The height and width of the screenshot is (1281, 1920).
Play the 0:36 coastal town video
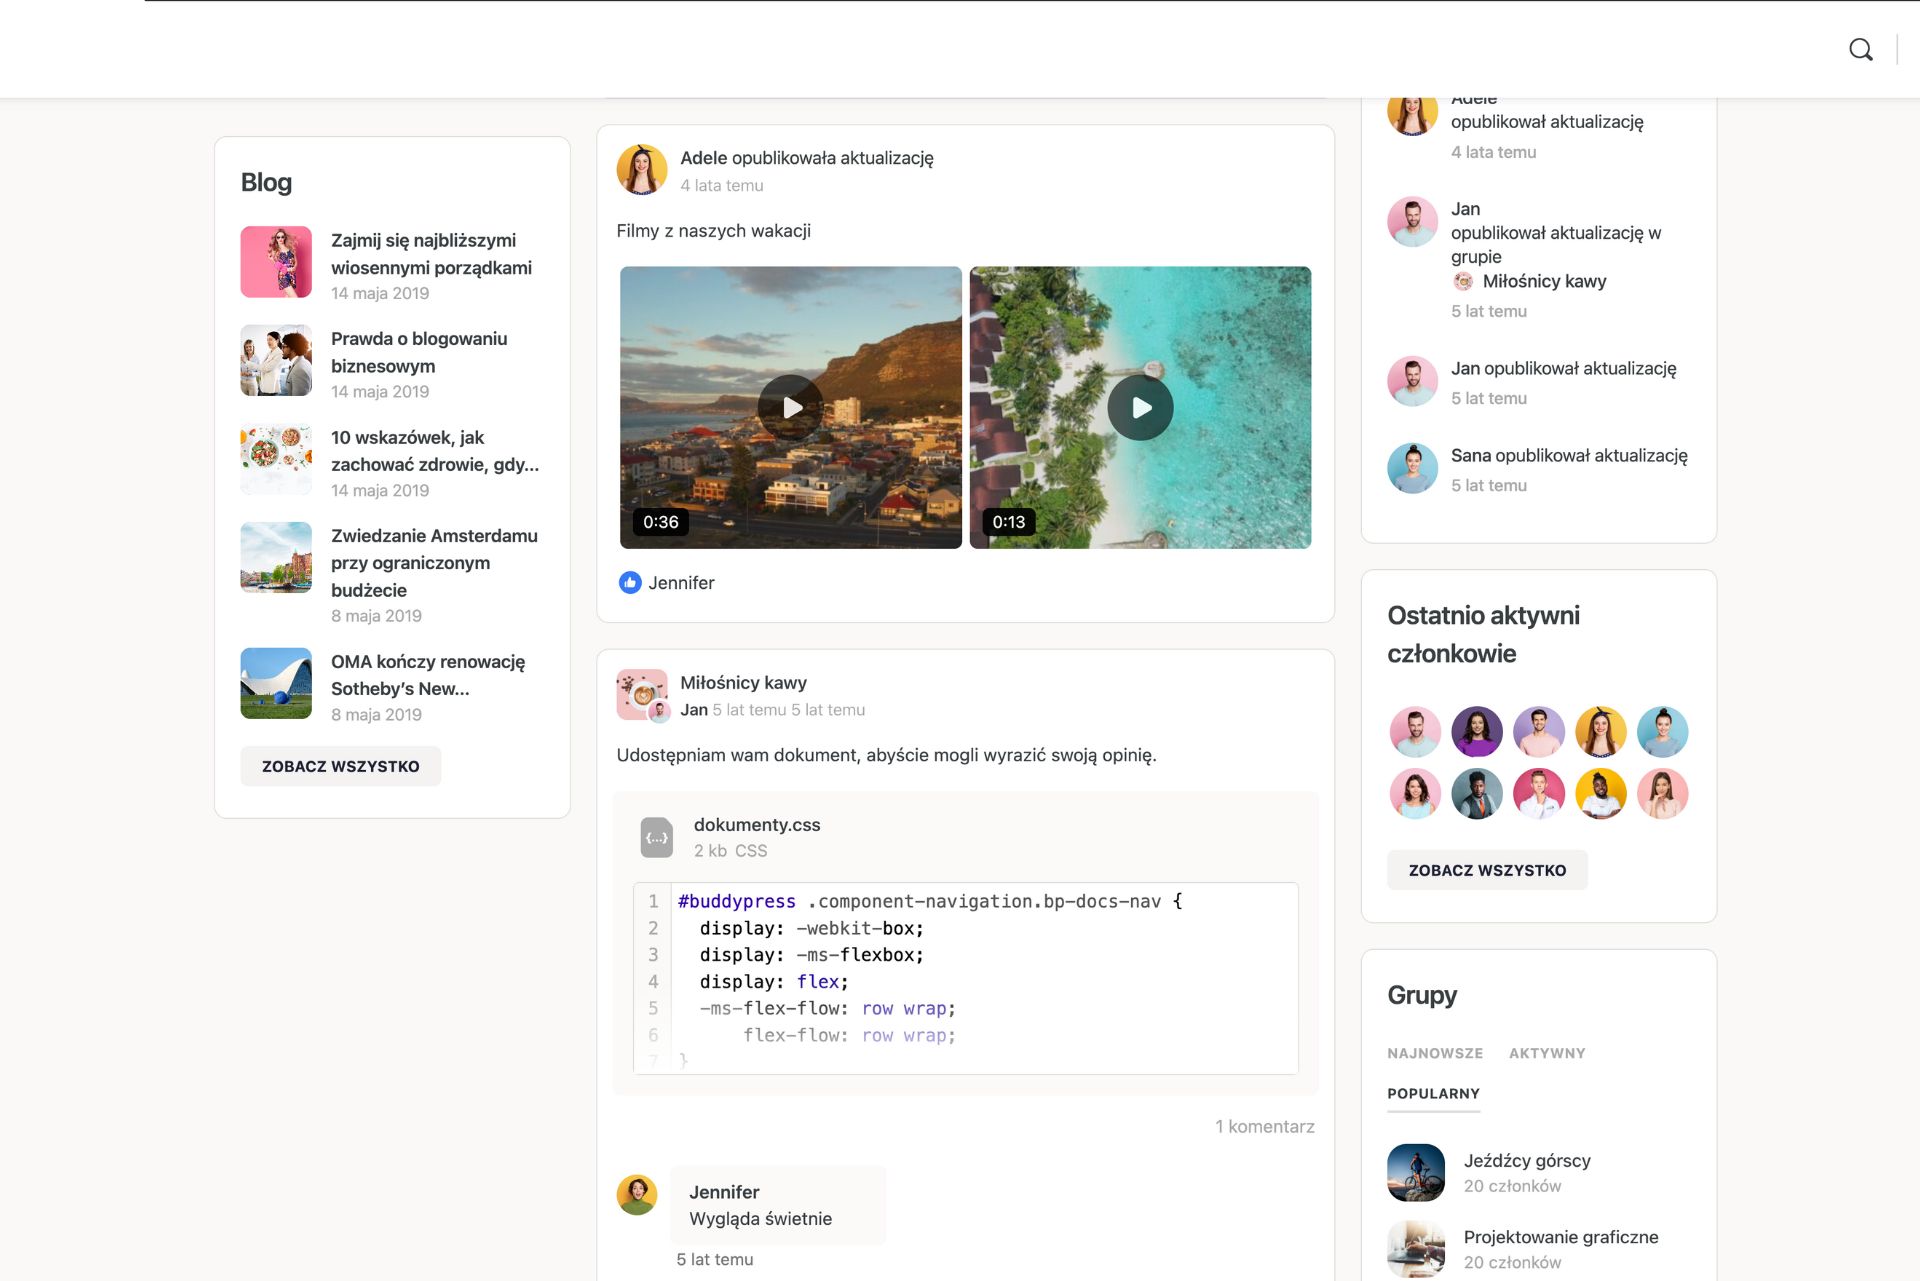[x=790, y=407]
